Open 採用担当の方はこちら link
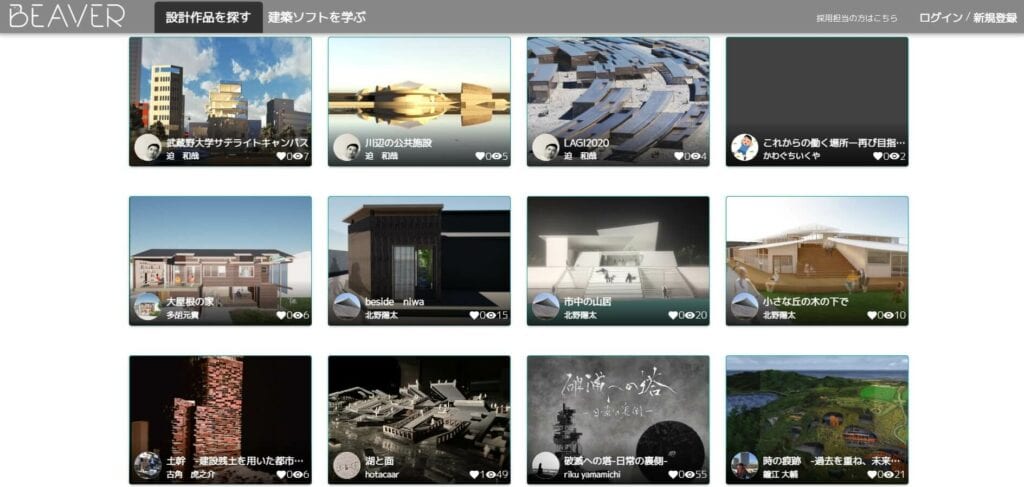 856,18
